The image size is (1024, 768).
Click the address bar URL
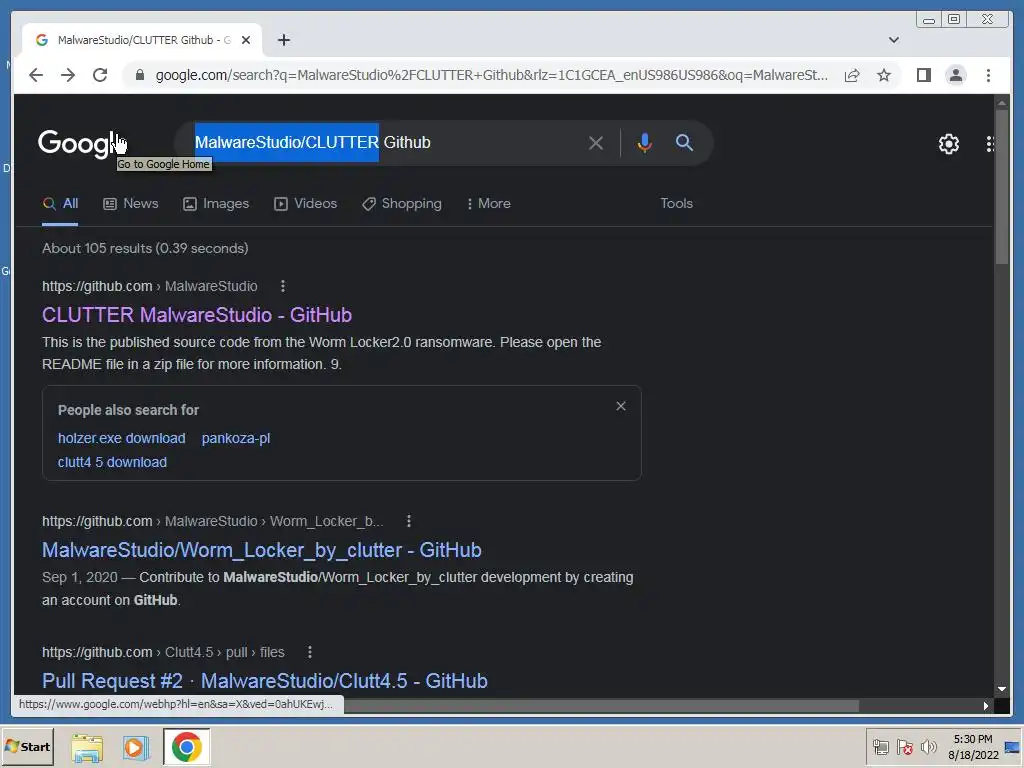pos(491,75)
